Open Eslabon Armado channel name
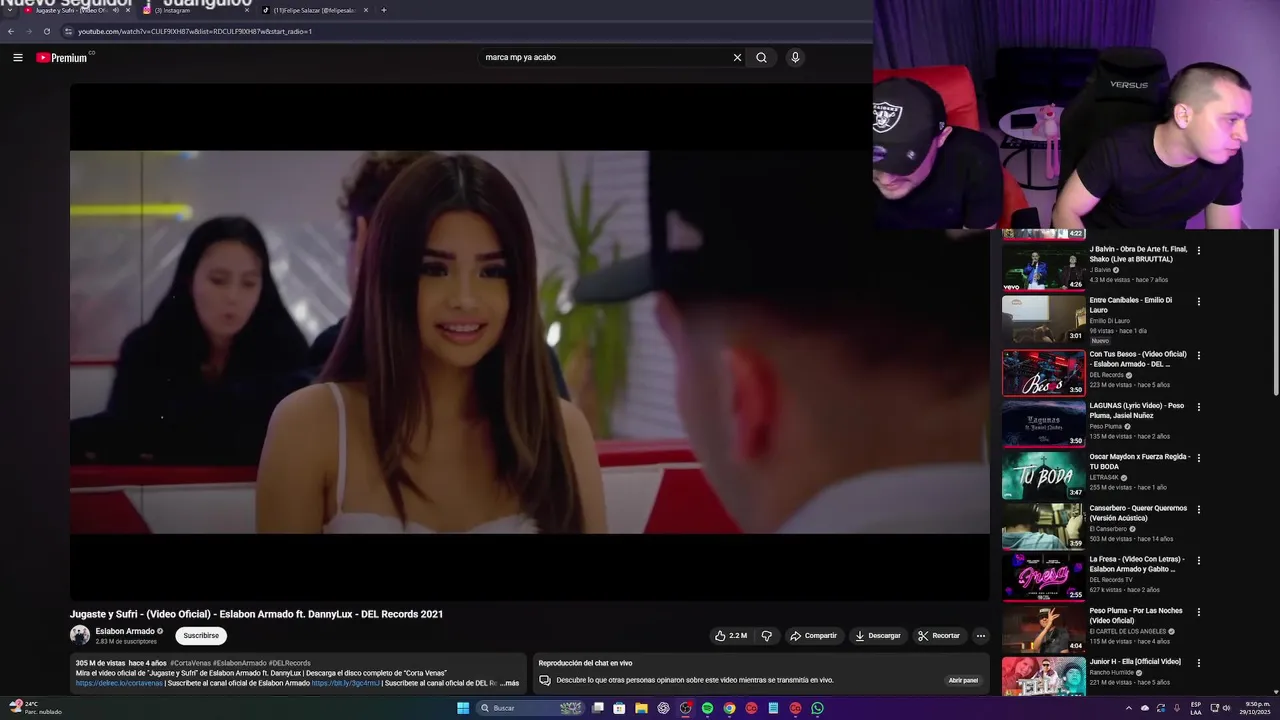Screen dimensions: 1280x720 [125, 631]
